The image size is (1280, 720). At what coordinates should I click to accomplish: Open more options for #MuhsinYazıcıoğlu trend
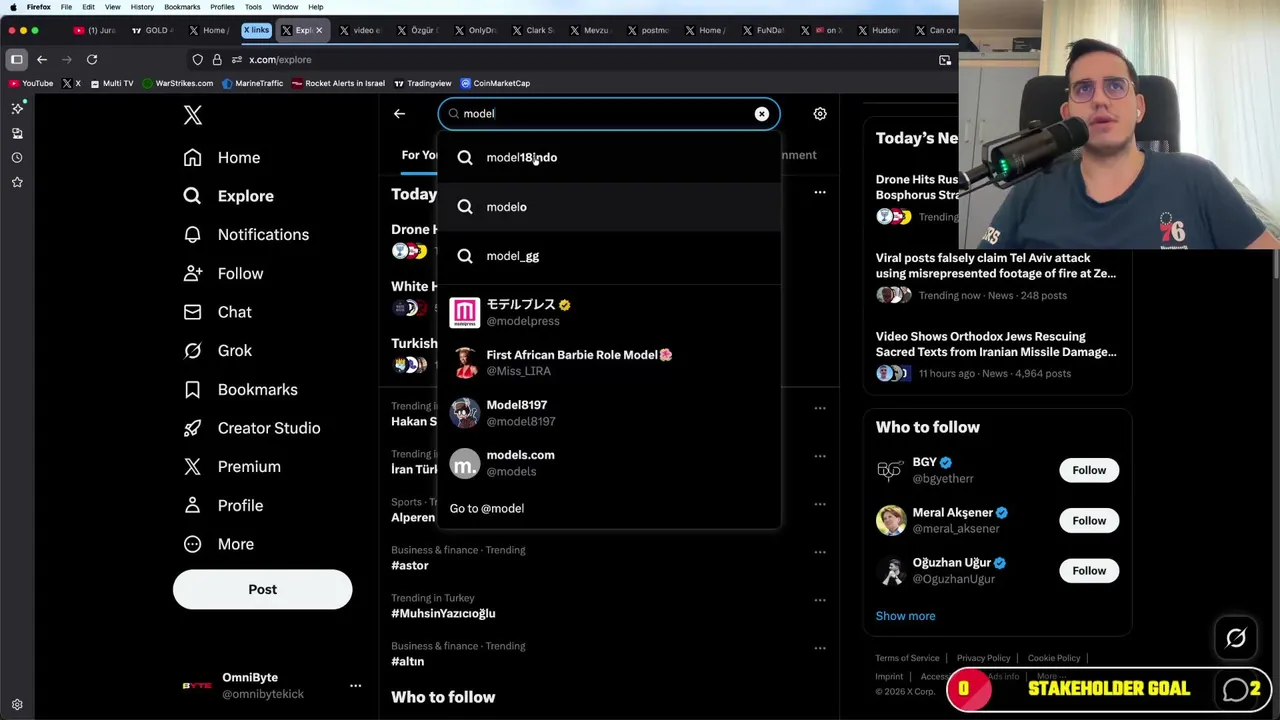click(820, 600)
